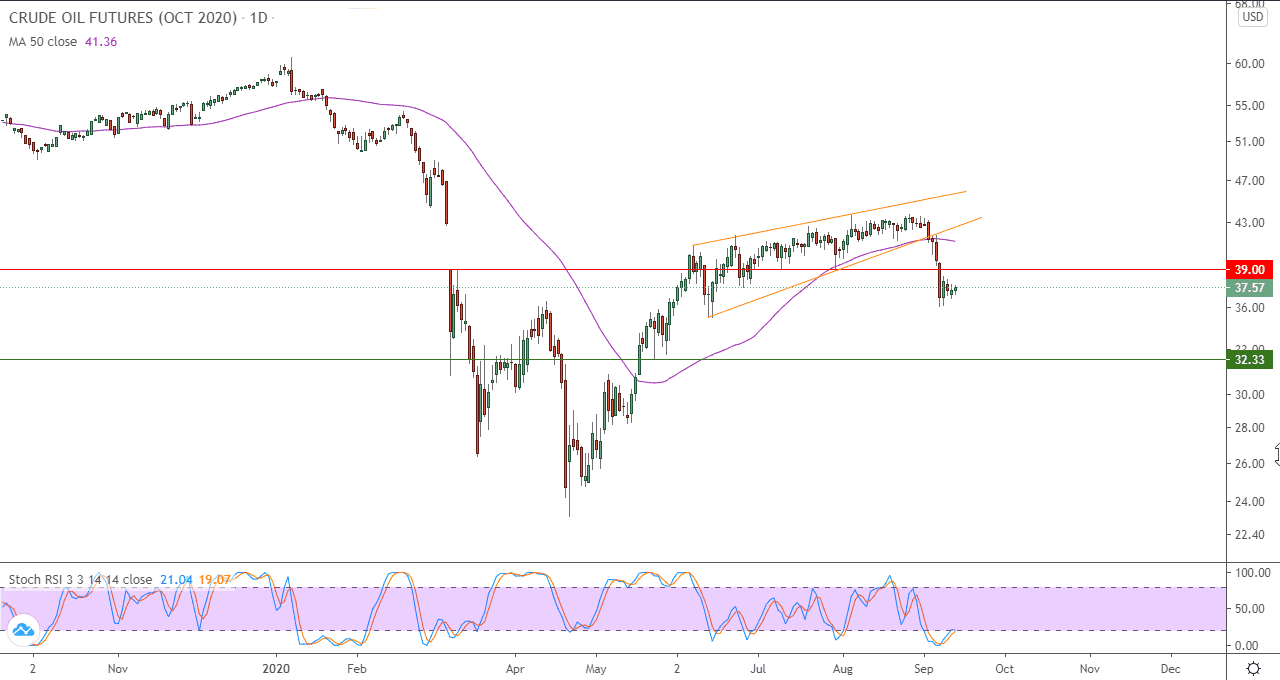The height and width of the screenshot is (680, 1280).
Task: Click the Sep label on time axis
Action: tap(925, 667)
